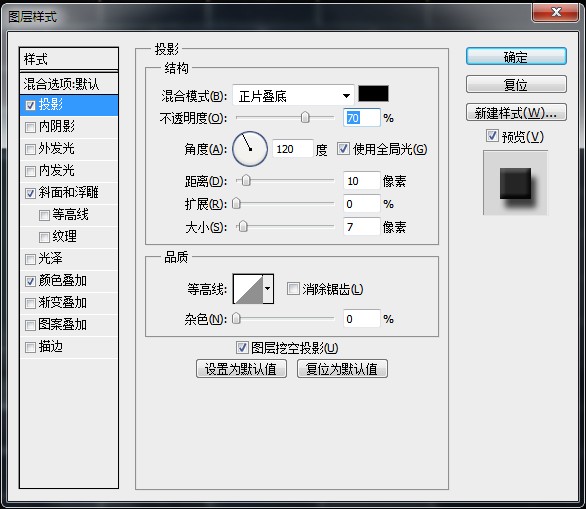586x509 pixels.
Task: Click the 扩展 slider handle
Action: point(237,204)
